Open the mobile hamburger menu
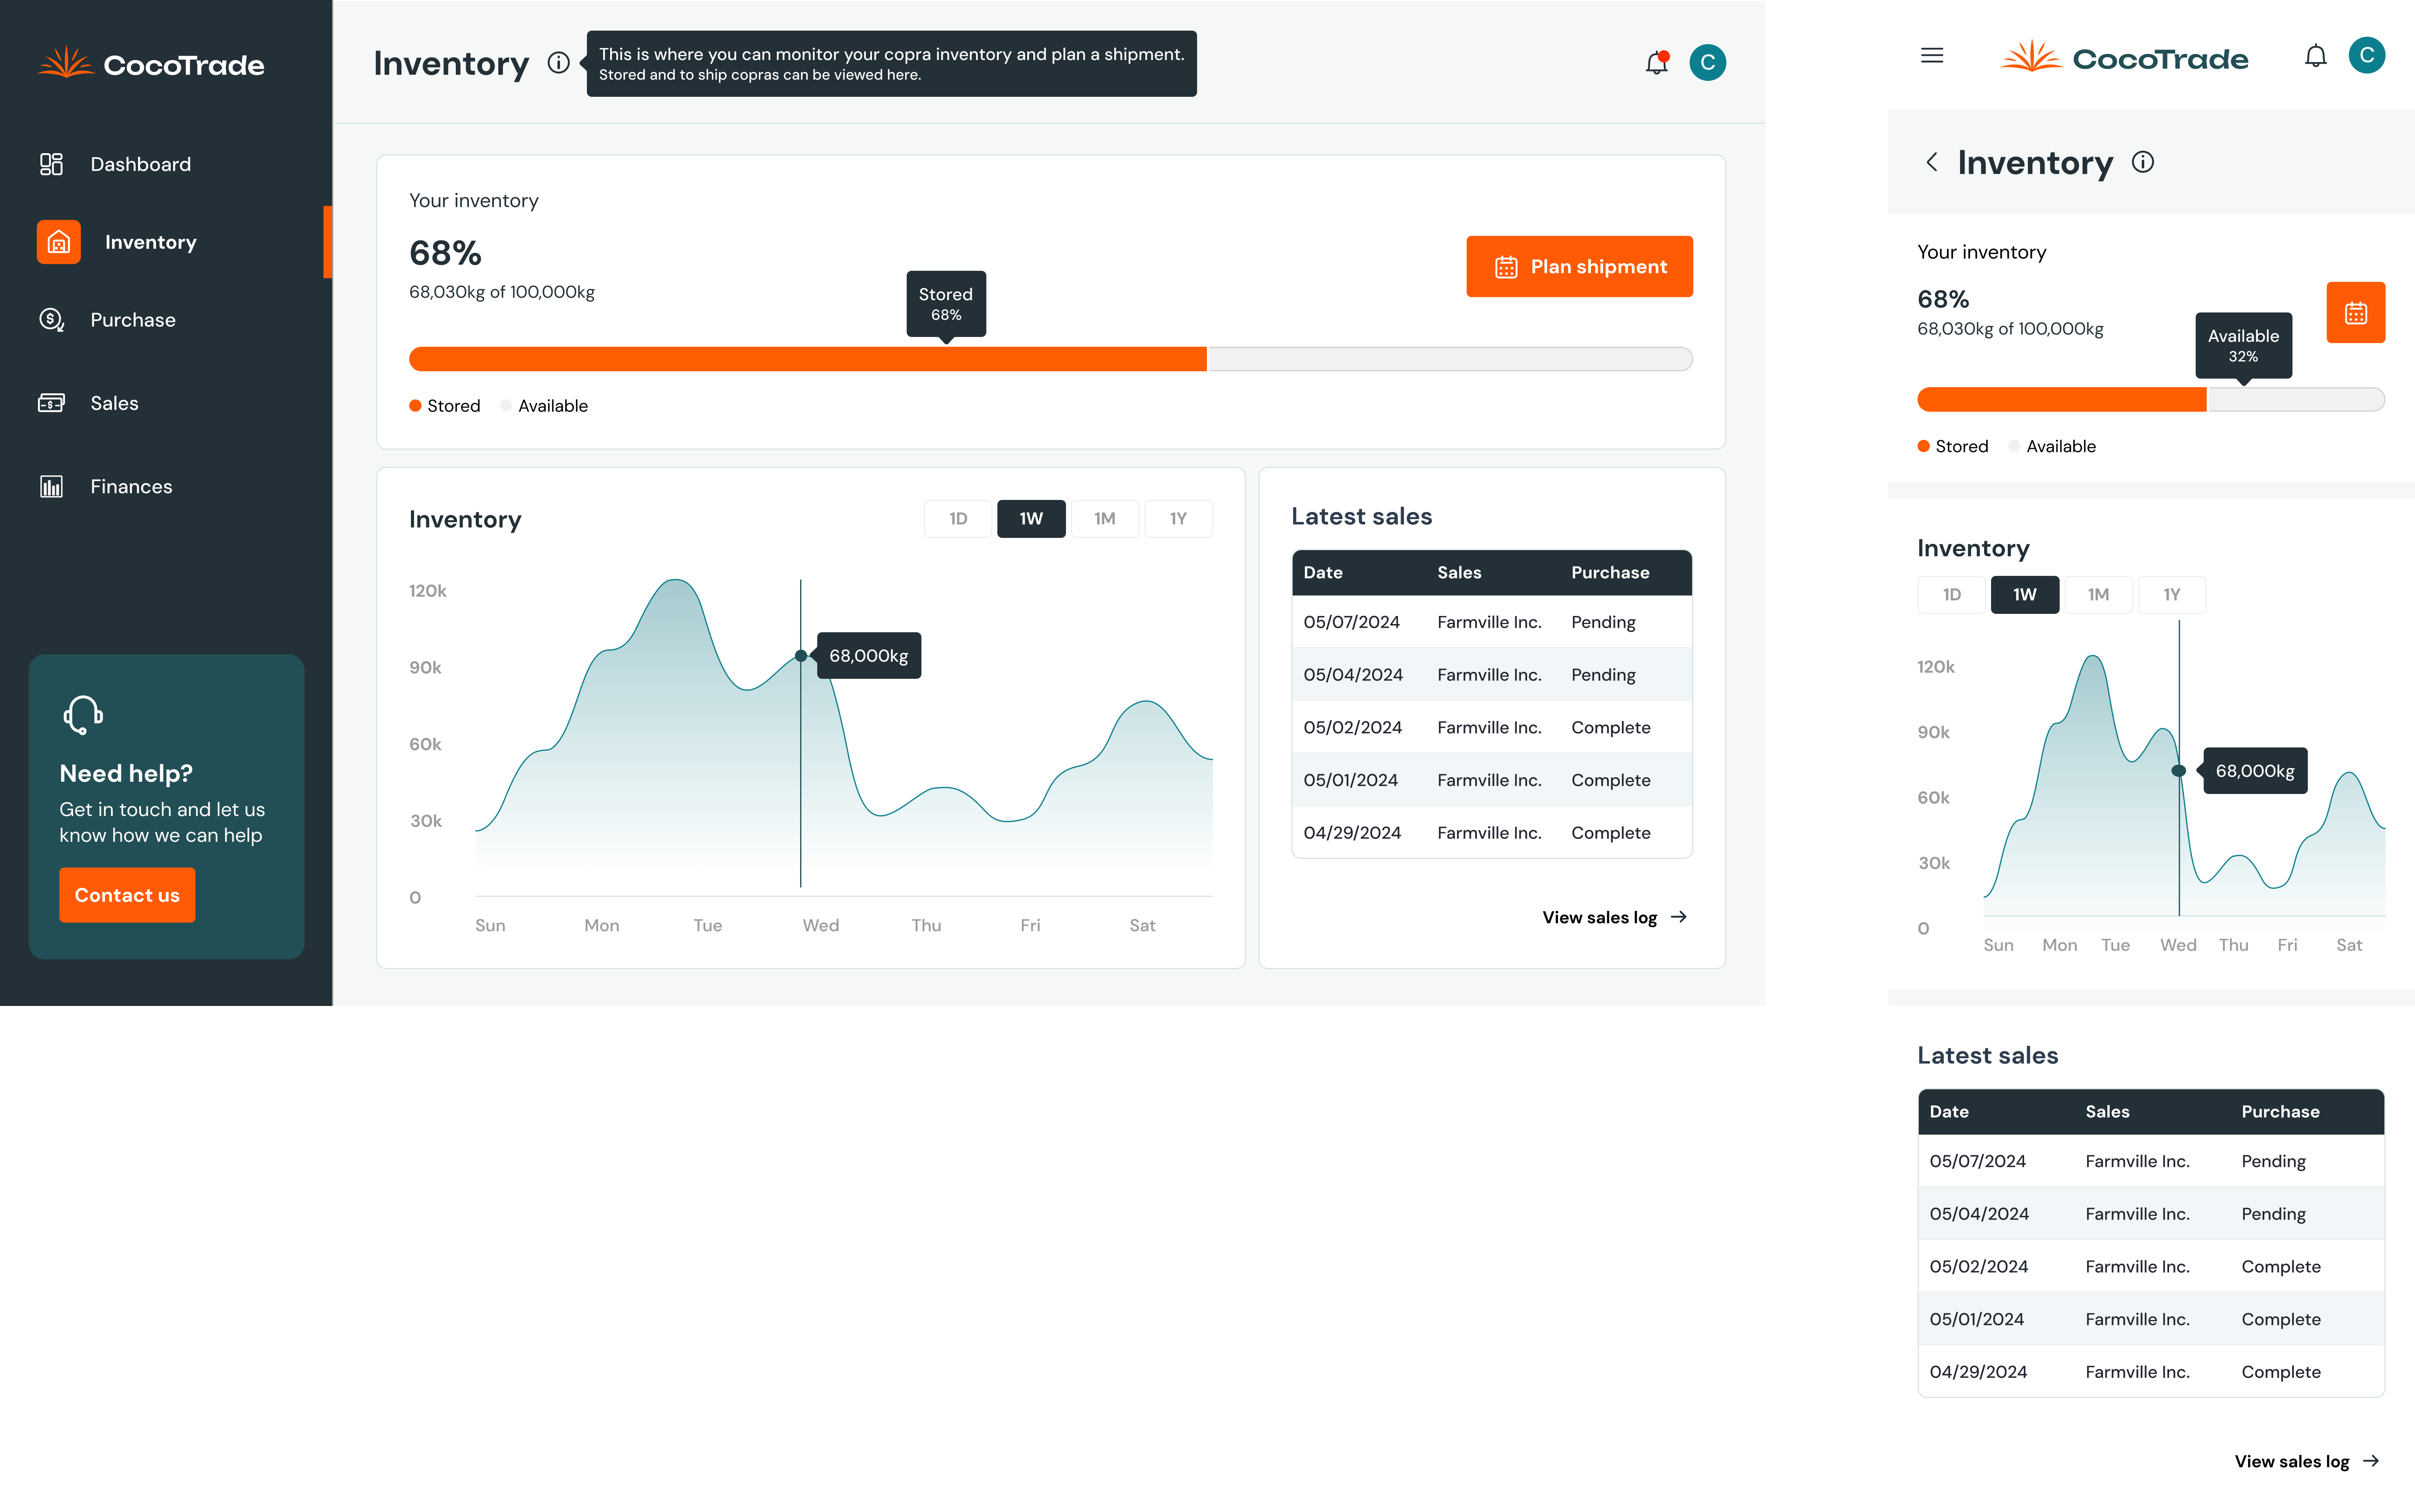 (x=1932, y=56)
